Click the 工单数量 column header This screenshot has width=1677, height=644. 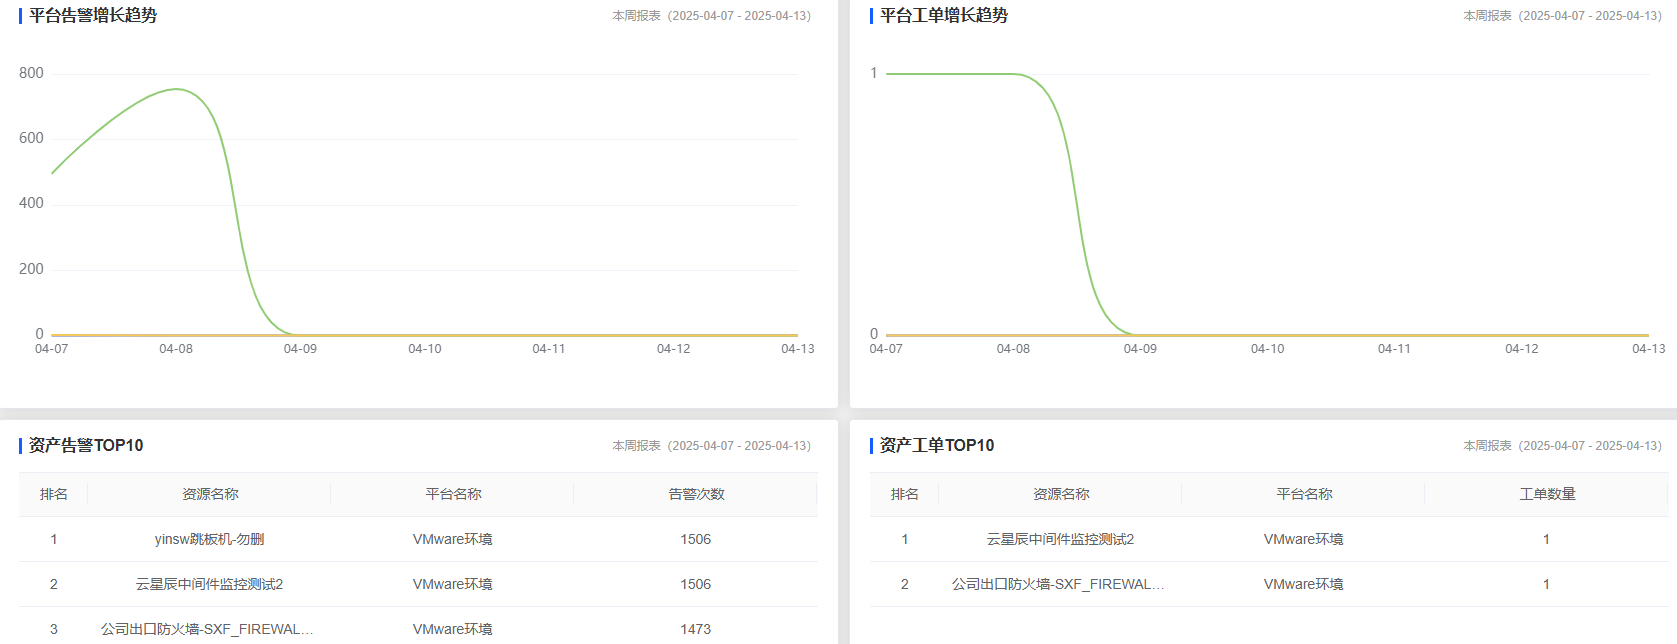tap(1547, 494)
